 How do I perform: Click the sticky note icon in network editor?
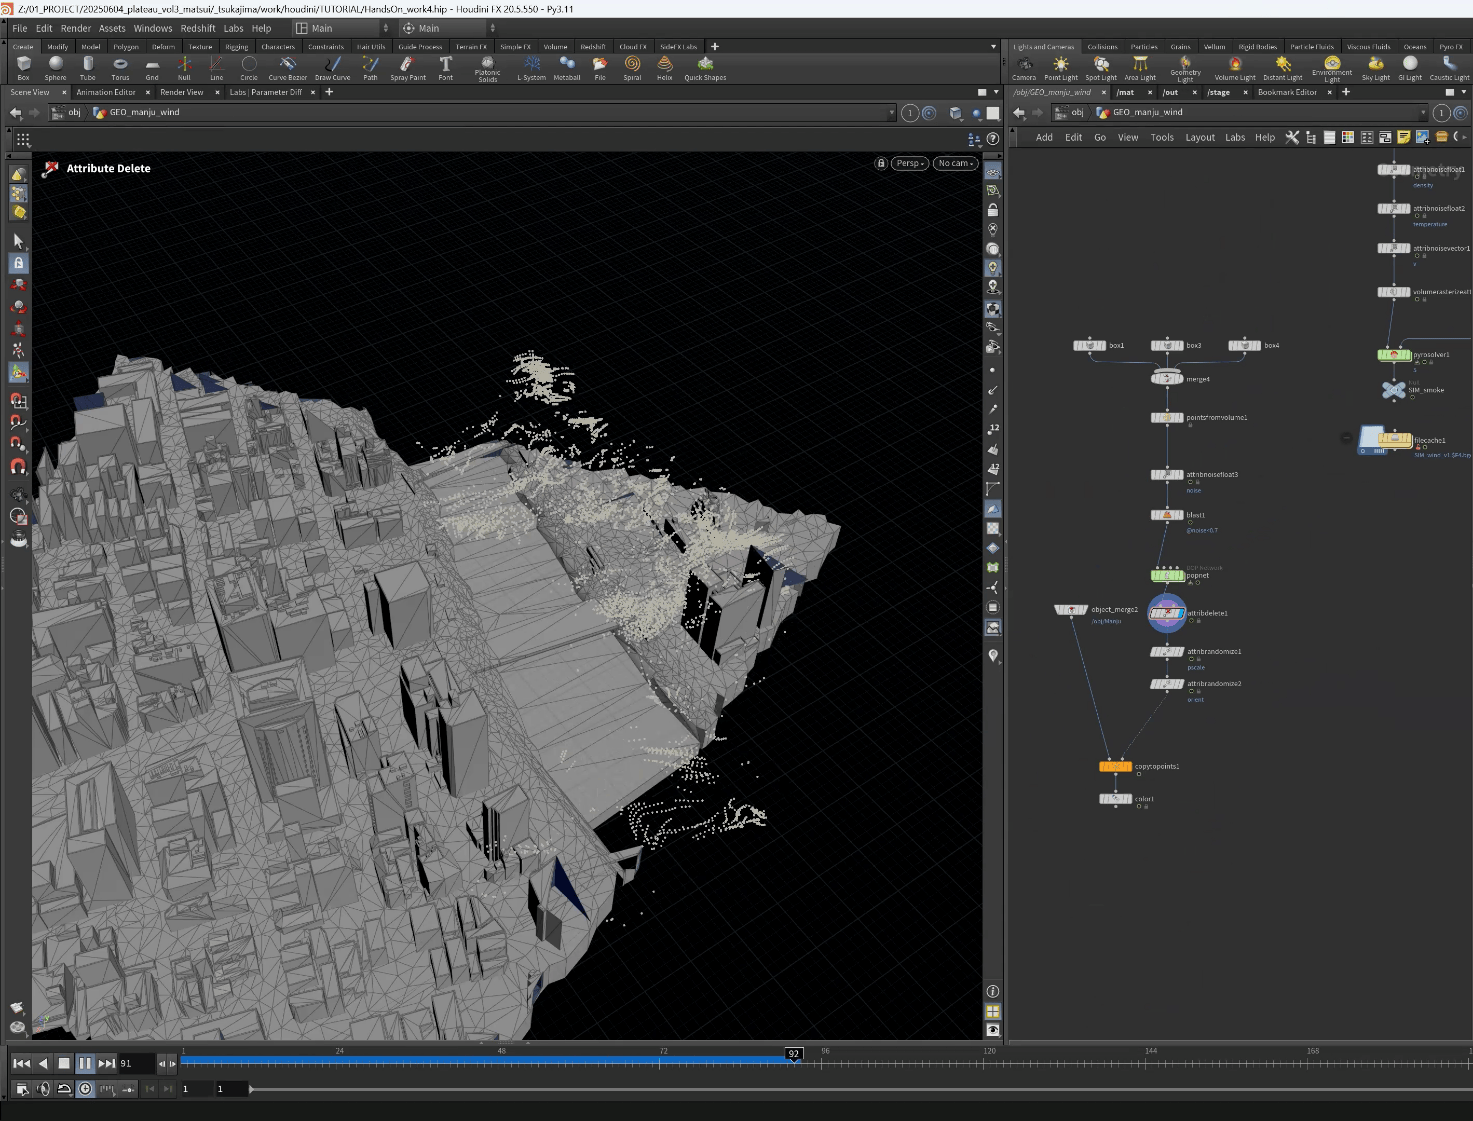point(1403,137)
